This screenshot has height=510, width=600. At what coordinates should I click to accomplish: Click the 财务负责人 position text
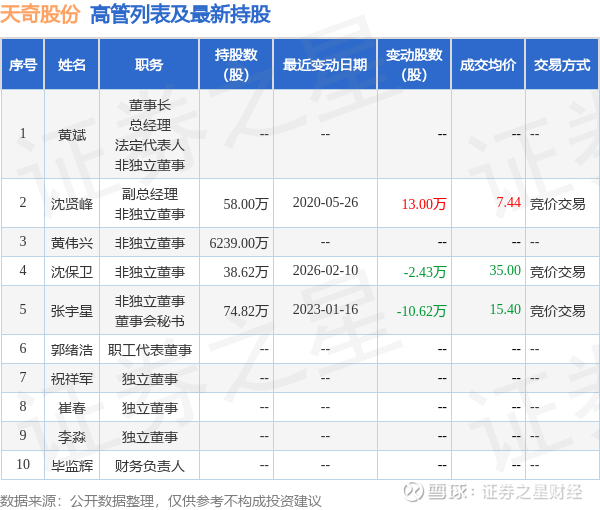pyautogui.click(x=150, y=466)
